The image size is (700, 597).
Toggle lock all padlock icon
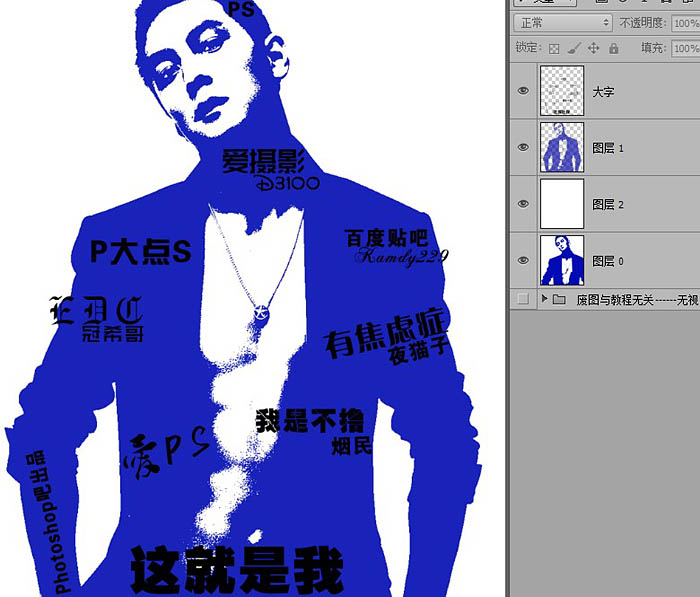pos(614,48)
